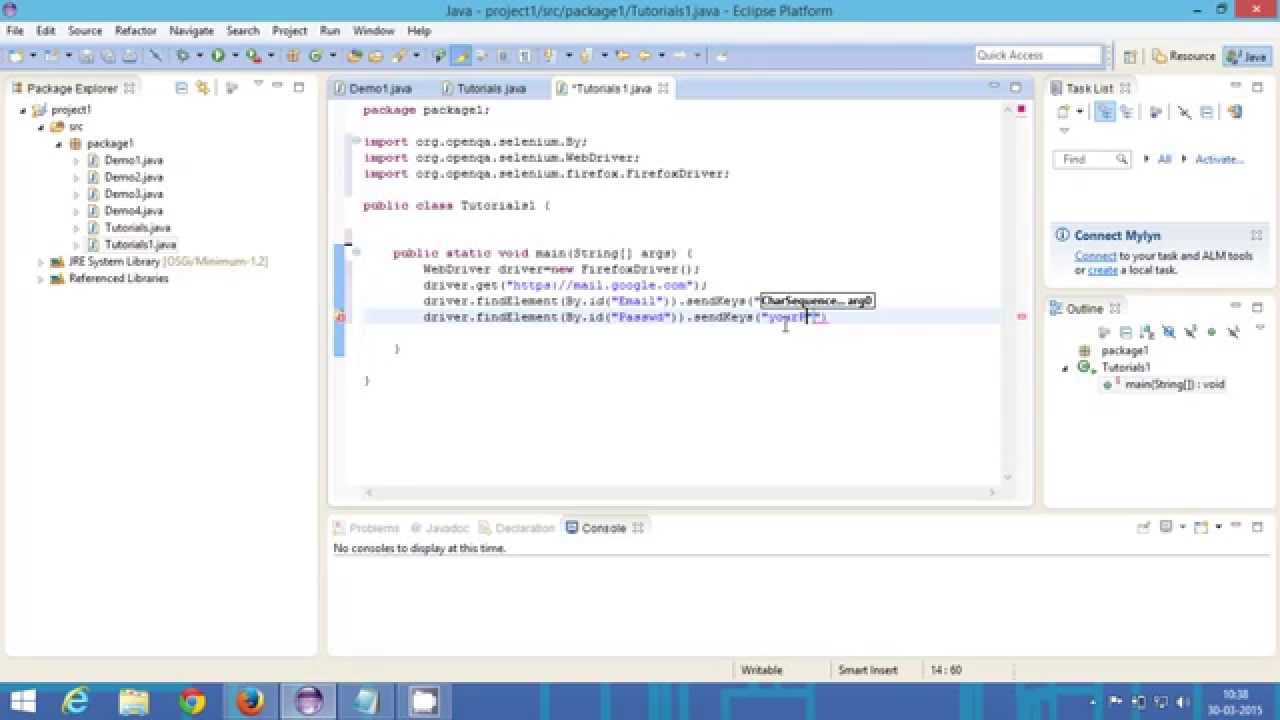
Task: Switch to the Problems tab
Action: click(x=367, y=528)
